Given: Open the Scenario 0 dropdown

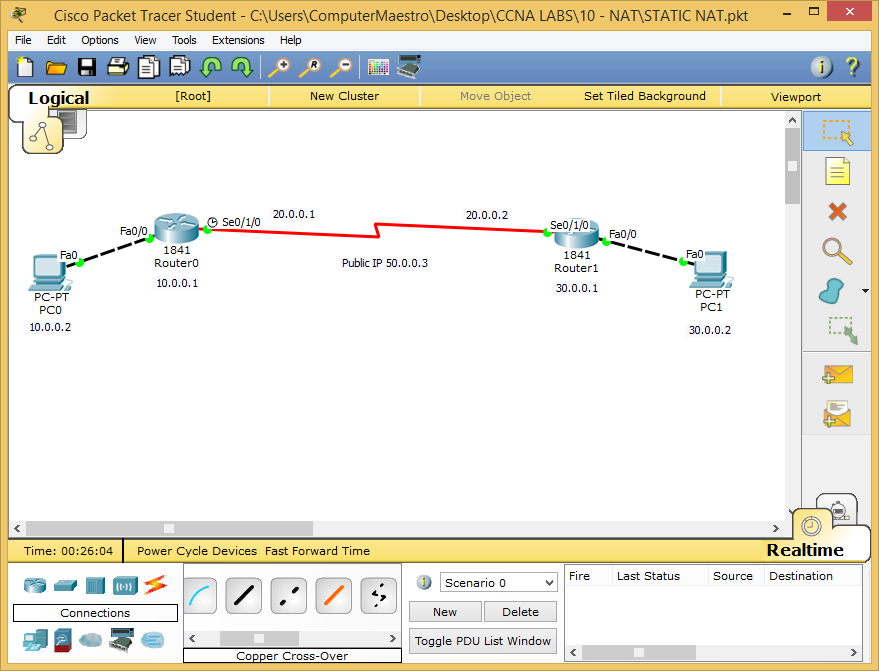Looking at the screenshot, I should pos(498,582).
